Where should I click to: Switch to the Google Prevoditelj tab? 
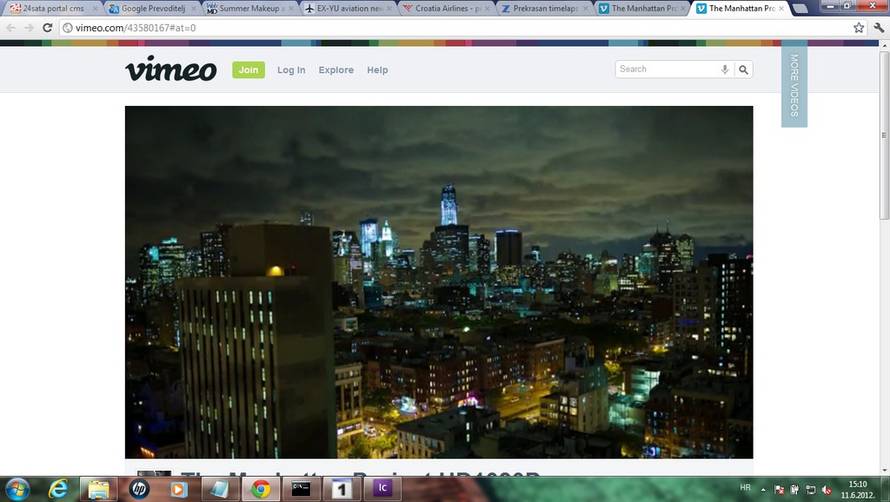coord(152,9)
